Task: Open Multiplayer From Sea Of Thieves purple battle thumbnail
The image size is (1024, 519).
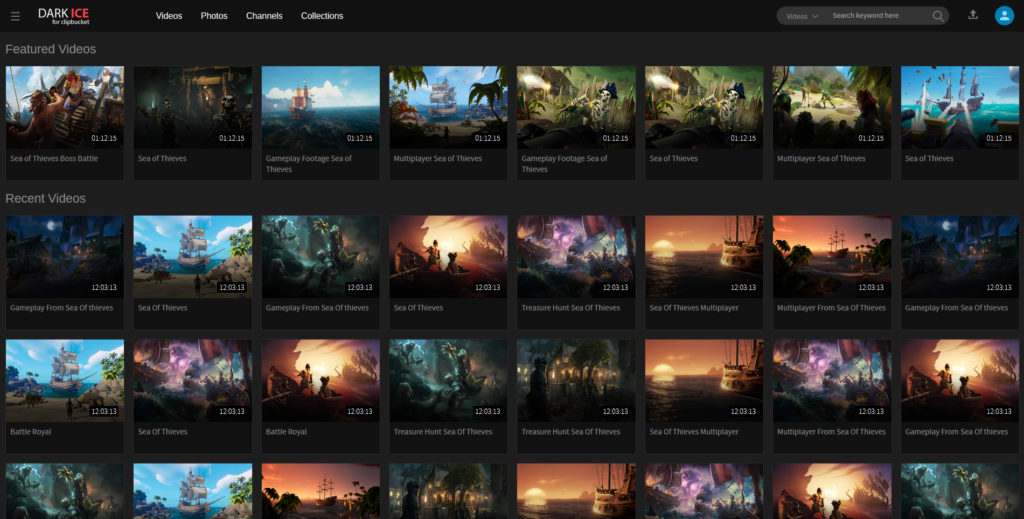Action: coord(832,381)
